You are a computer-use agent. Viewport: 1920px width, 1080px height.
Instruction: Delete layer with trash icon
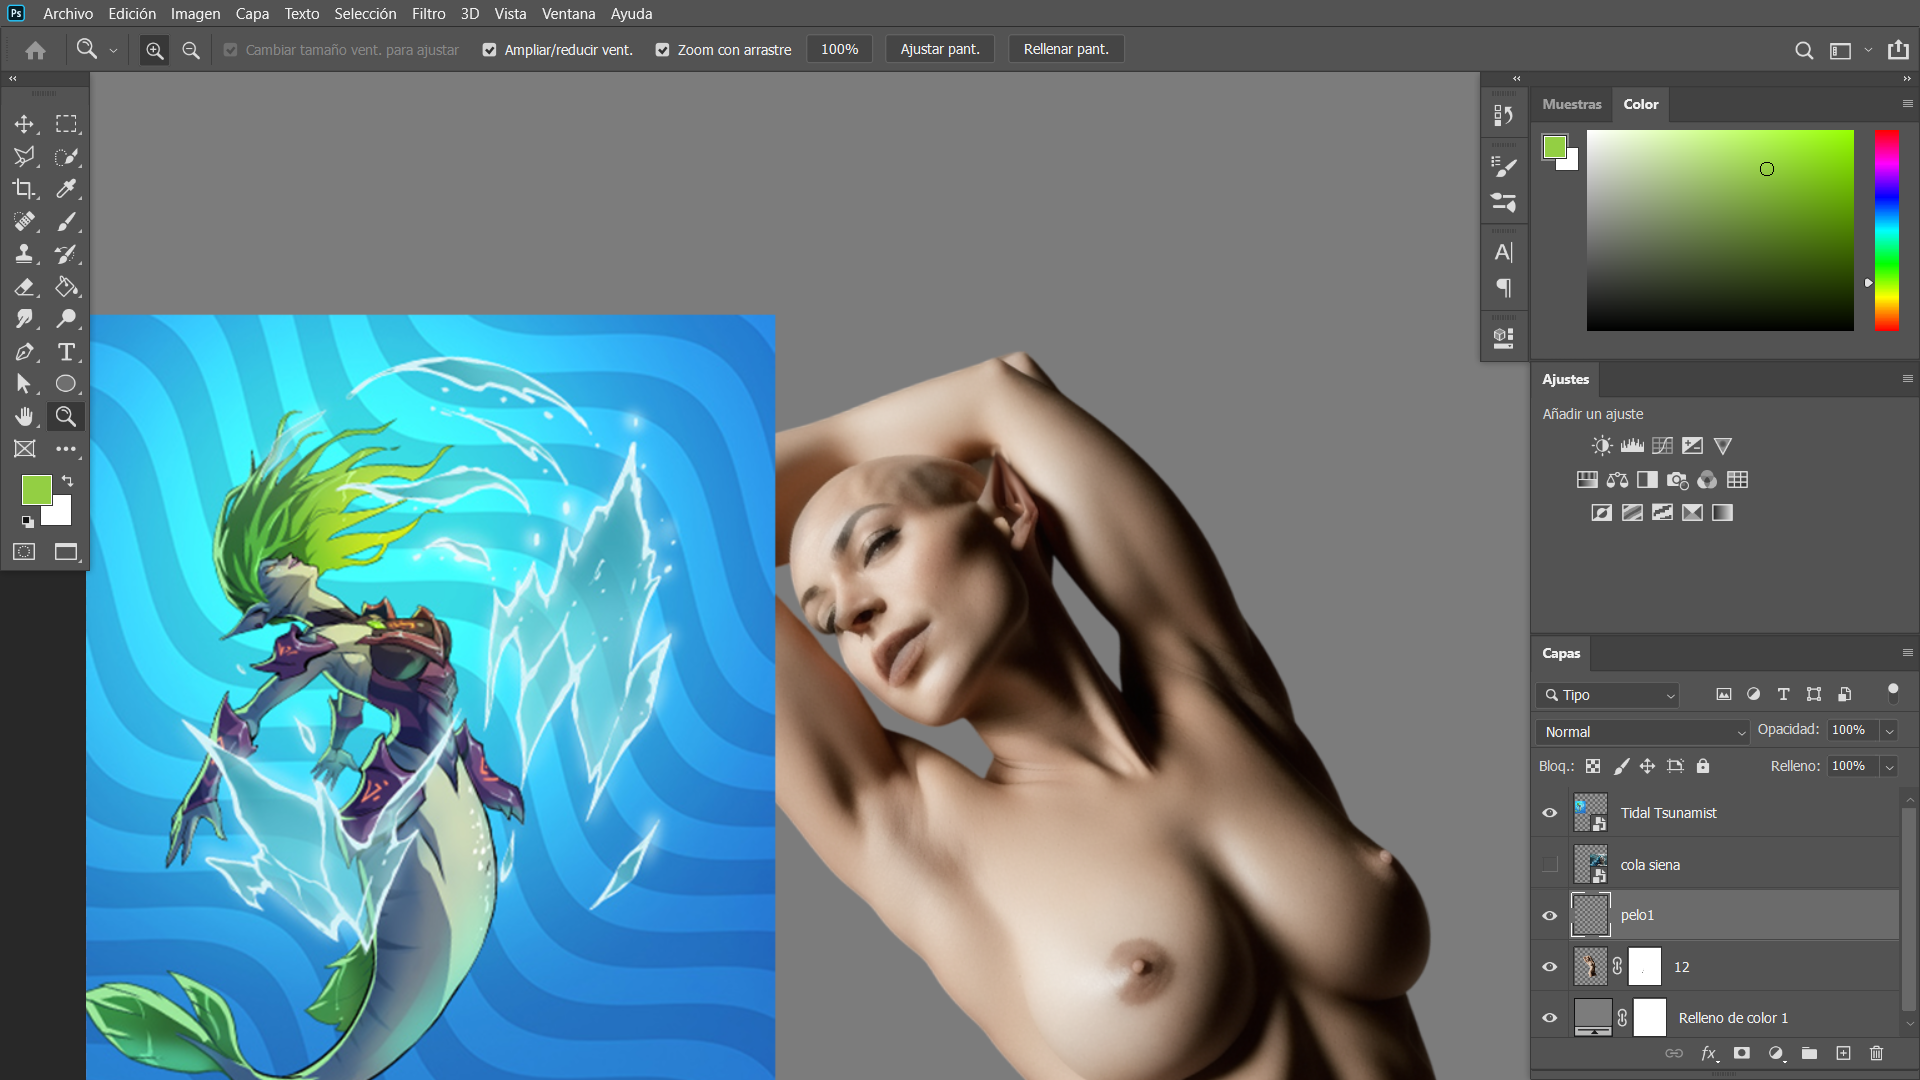(1877, 1053)
